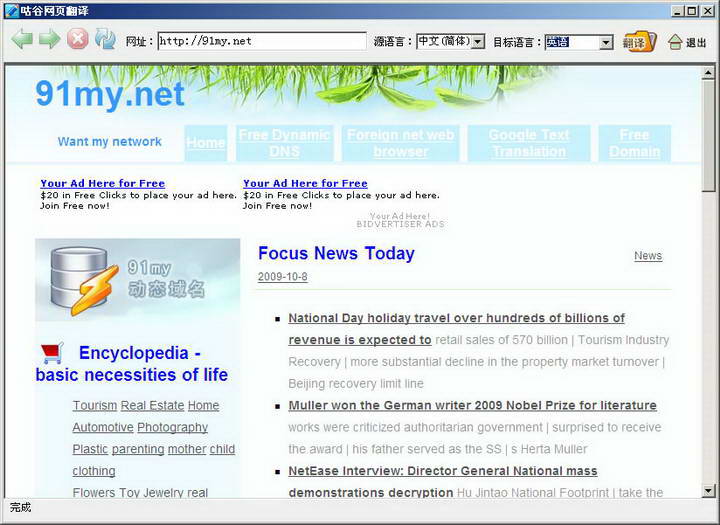Click the app icon in title bar
This screenshot has width=720, height=525.
pos(11,11)
